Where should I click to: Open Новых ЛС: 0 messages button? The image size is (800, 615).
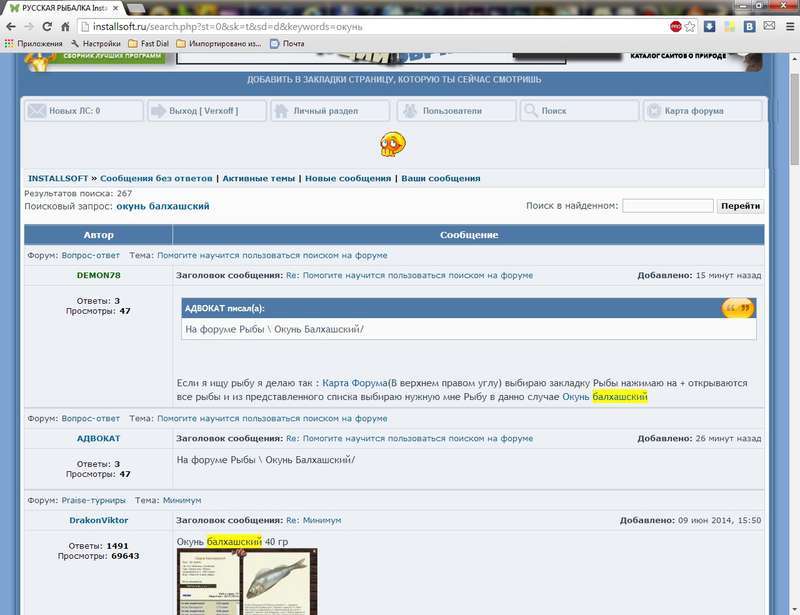click(84, 111)
